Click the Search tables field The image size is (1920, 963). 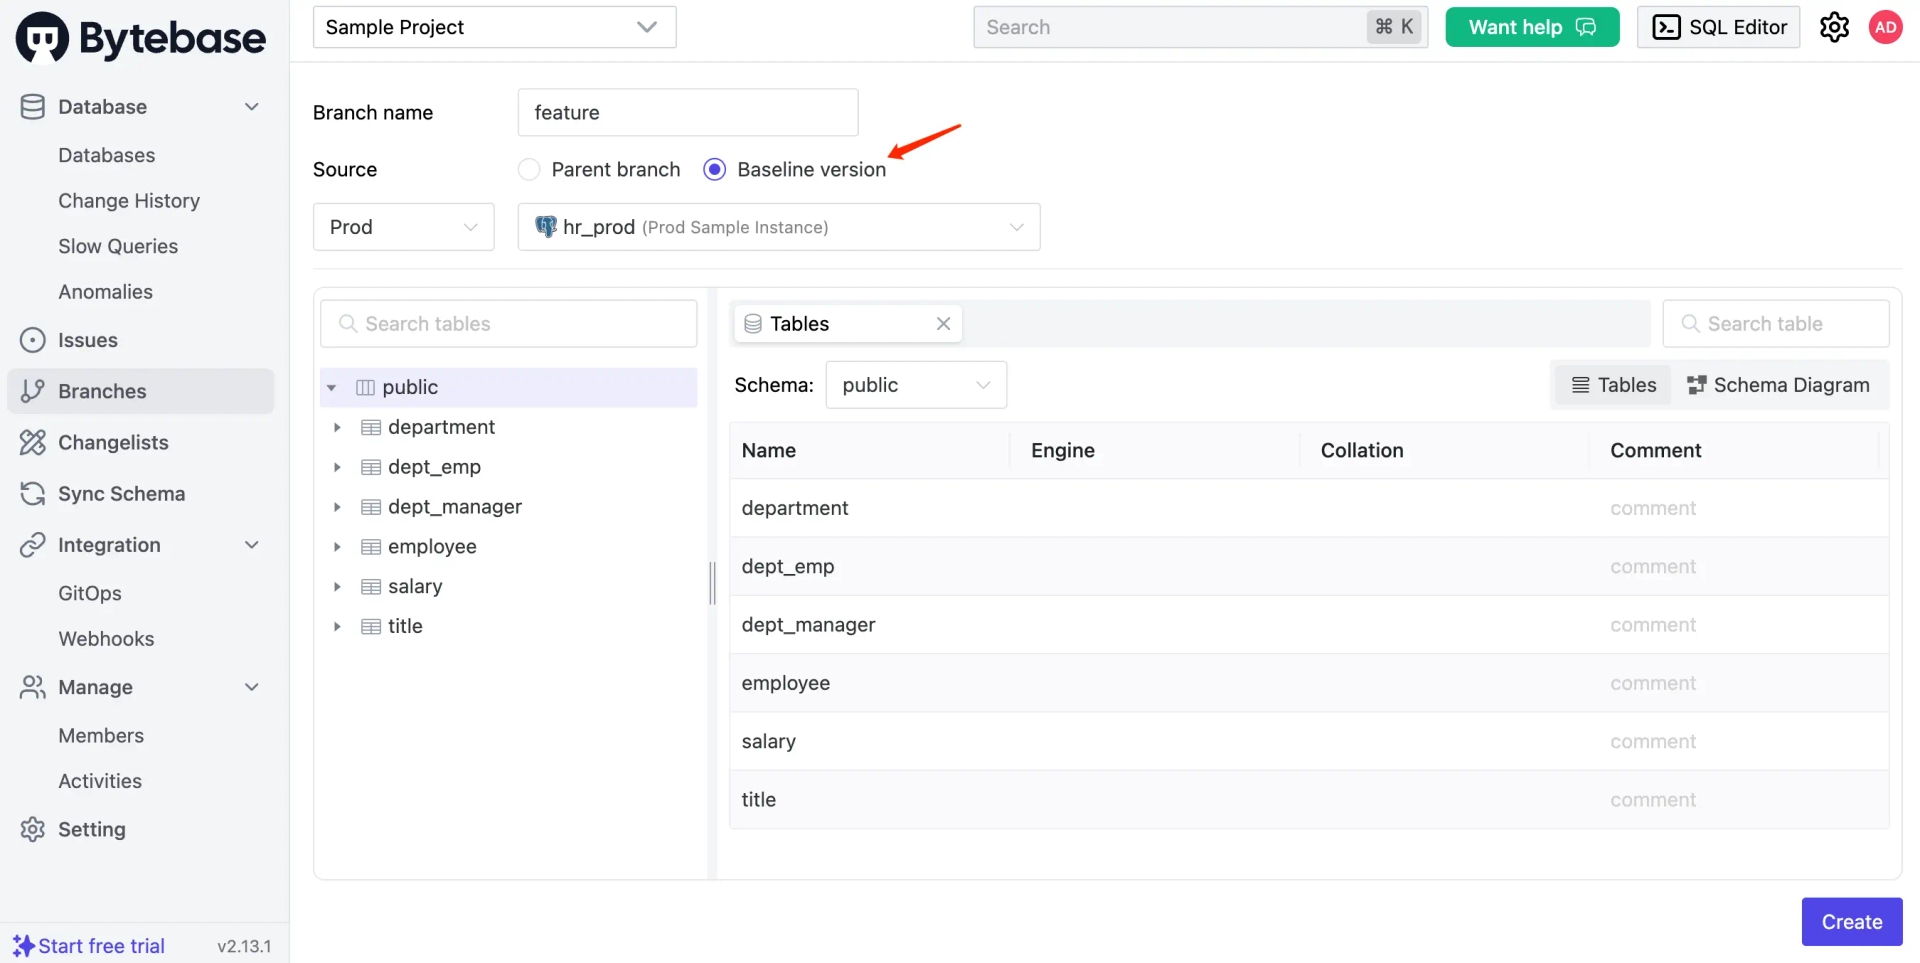508,324
